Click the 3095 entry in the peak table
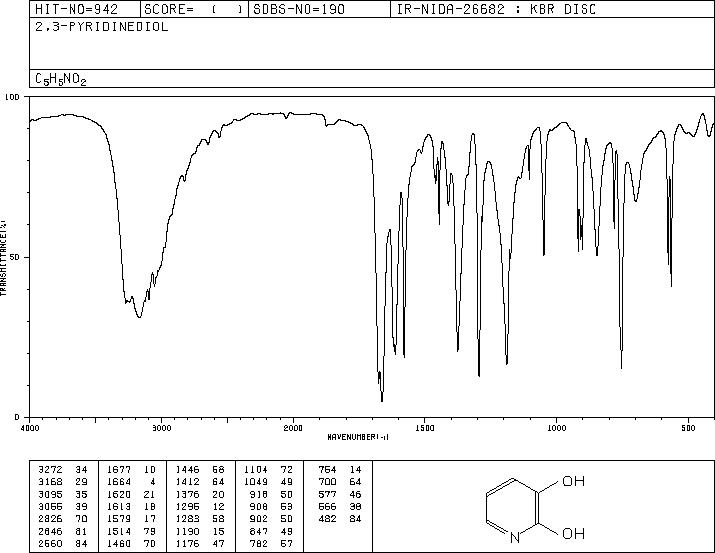Image resolution: width=715 pixels, height=553 pixels. [50, 494]
